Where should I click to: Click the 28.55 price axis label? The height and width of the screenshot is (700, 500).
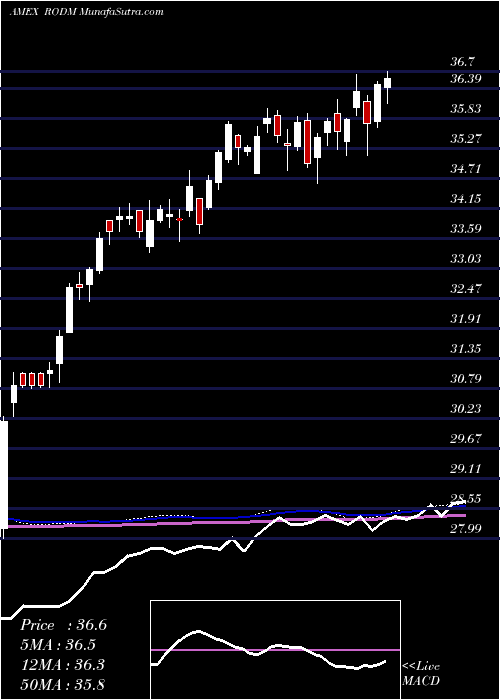(467, 498)
